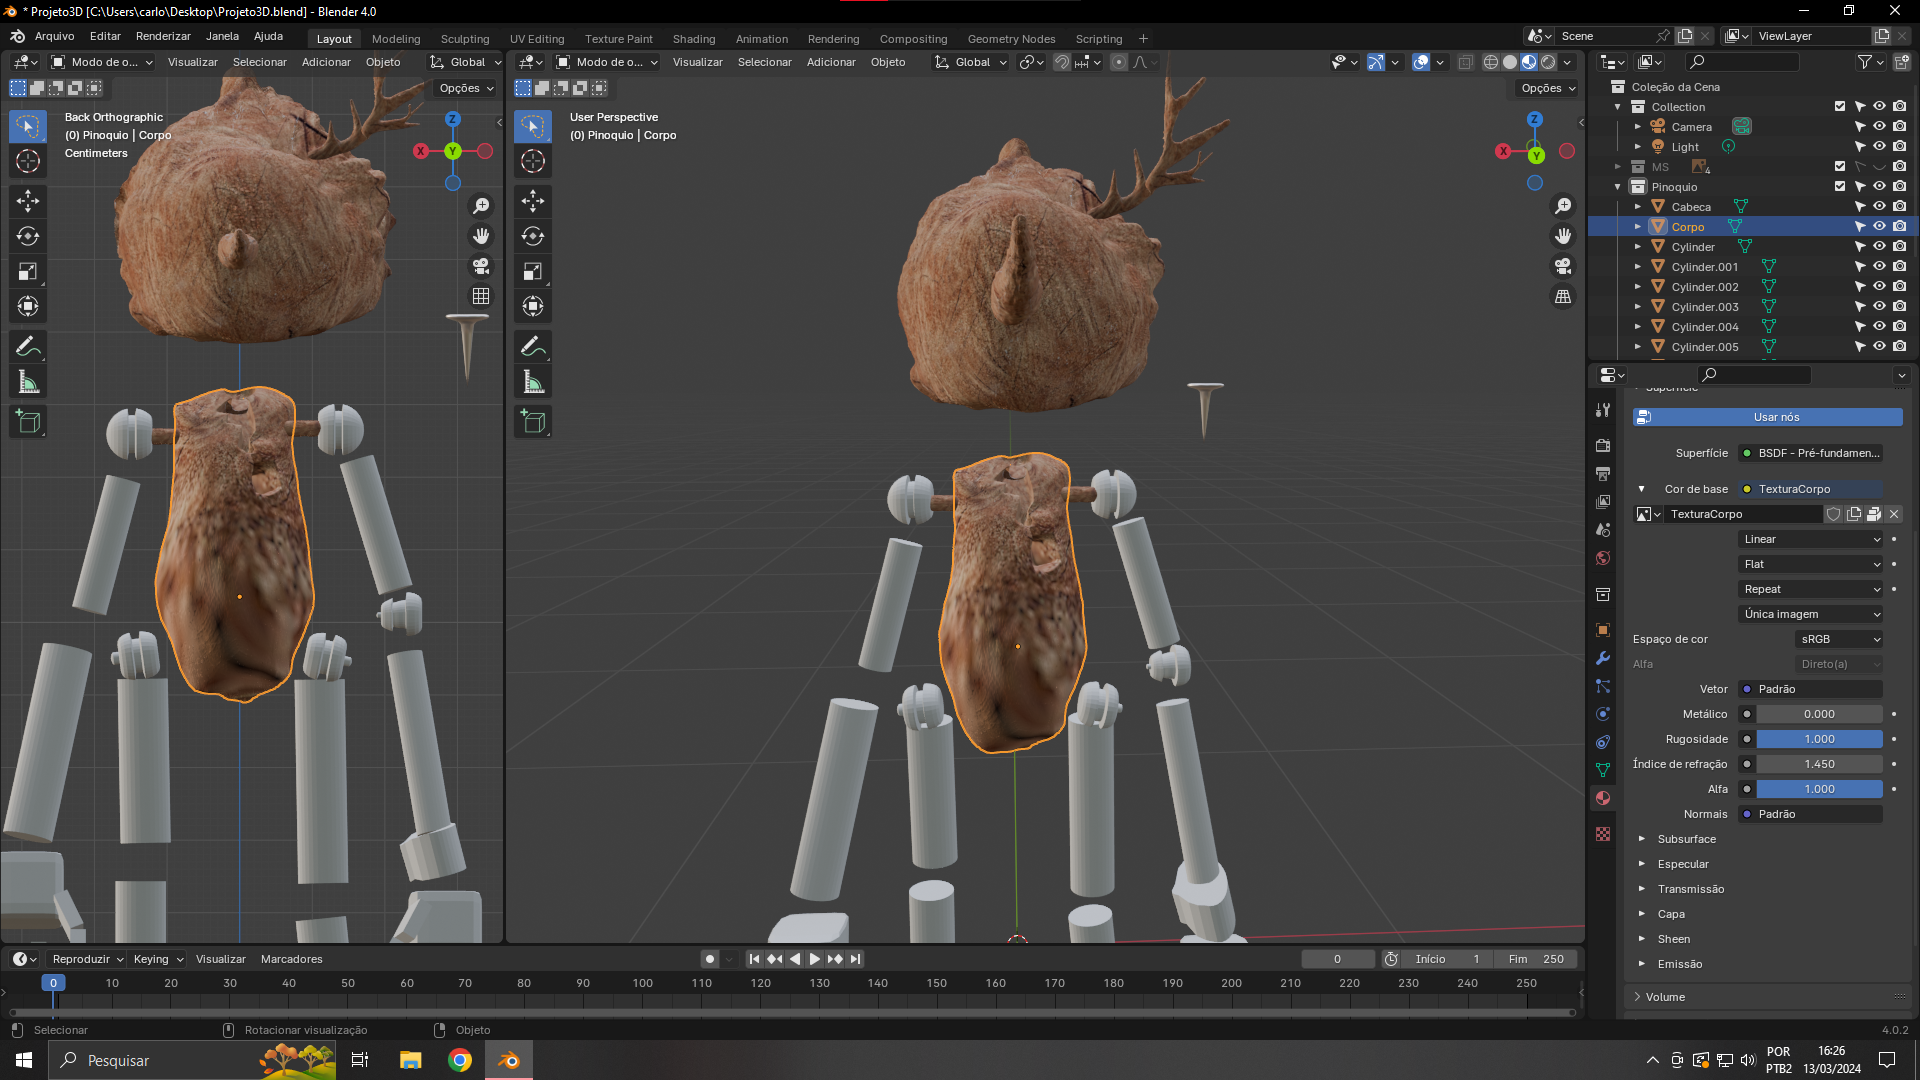
Task: Select the Rotate tool in left viewport
Action: pos(28,236)
